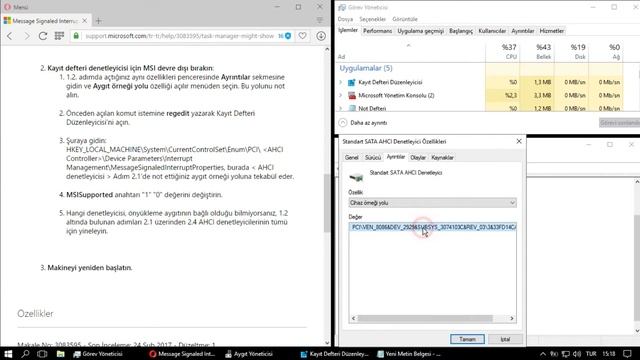Open File Explorer from taskbar

[x=60, y=354]
